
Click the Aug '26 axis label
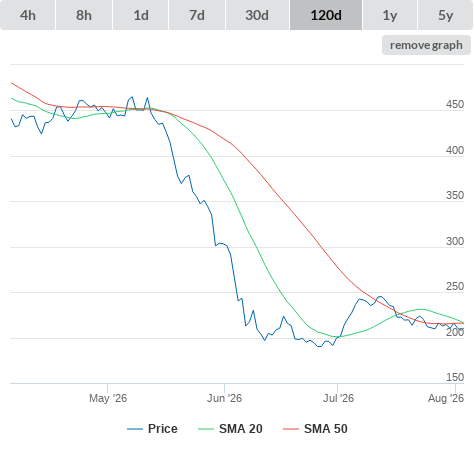(446, 398)
